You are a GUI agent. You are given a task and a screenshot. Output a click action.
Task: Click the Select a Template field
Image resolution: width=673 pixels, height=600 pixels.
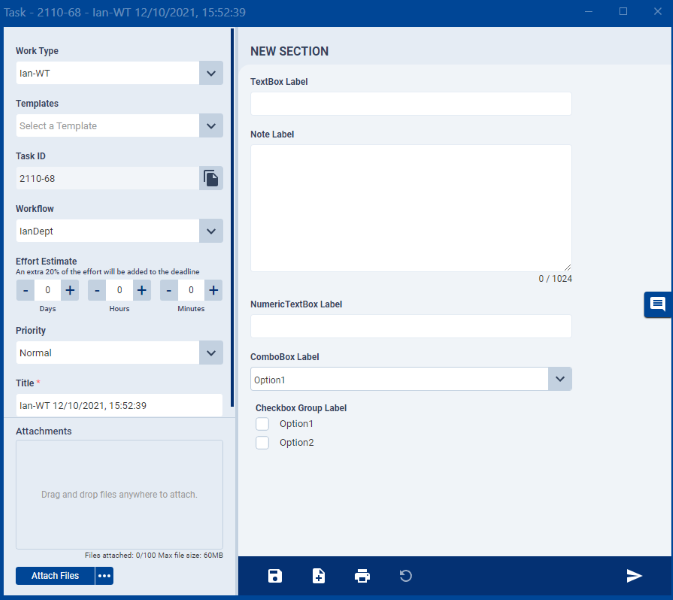tap(107, 126)
